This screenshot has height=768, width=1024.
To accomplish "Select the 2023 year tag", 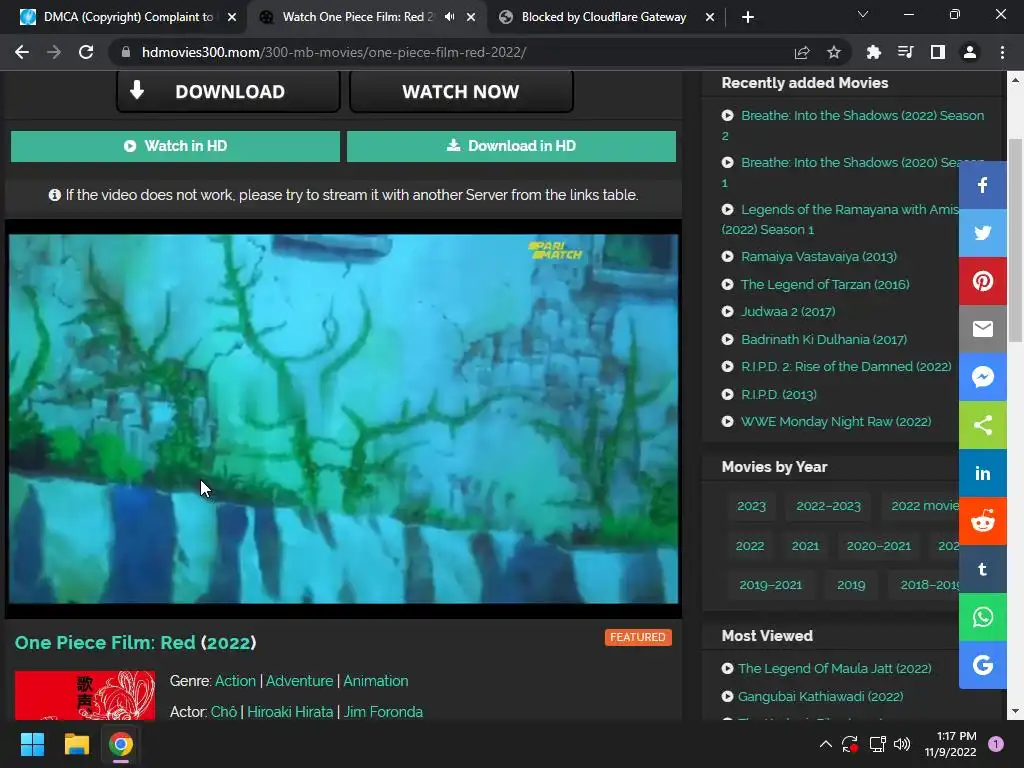I will (x=751, y=506).
